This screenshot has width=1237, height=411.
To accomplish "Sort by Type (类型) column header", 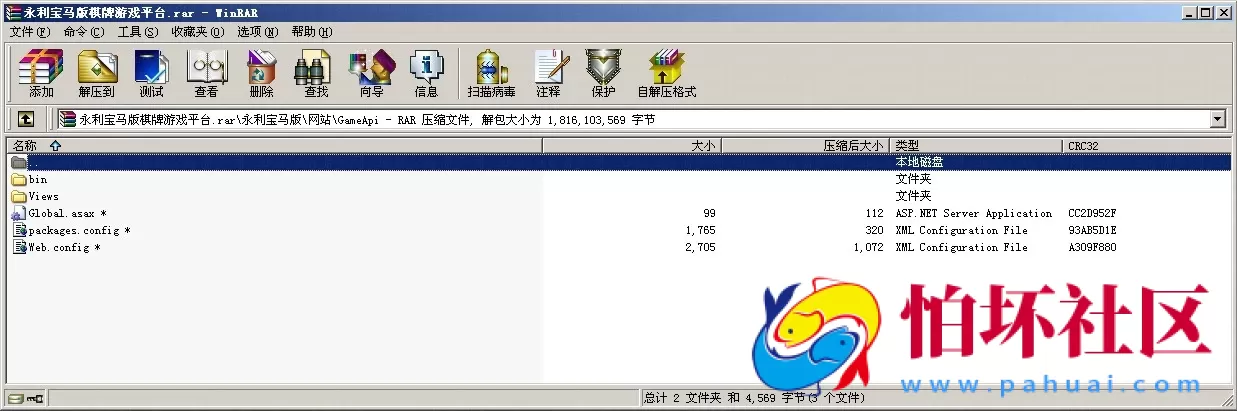I will click(x=977, y=145).
